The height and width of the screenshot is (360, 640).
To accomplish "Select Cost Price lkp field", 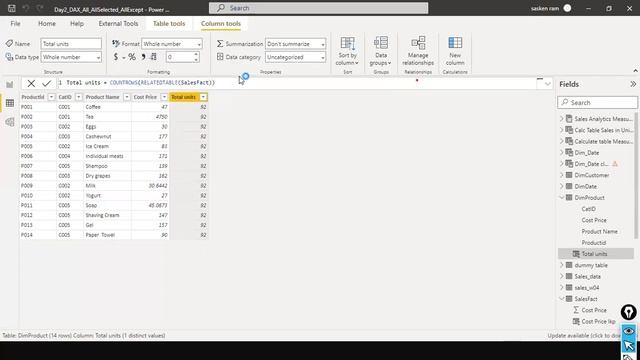I will tap(598, 322).
